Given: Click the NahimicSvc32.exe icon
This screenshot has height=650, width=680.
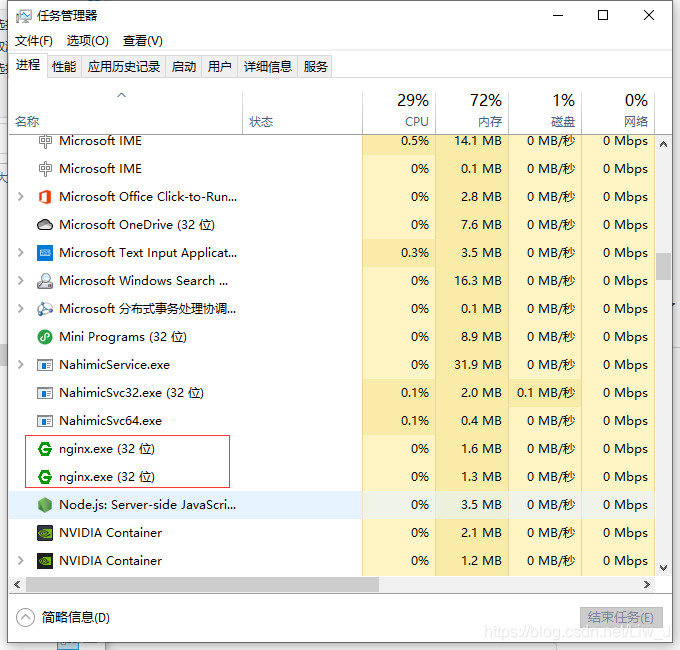Looking at the screenshot, I should coord(45,393).
